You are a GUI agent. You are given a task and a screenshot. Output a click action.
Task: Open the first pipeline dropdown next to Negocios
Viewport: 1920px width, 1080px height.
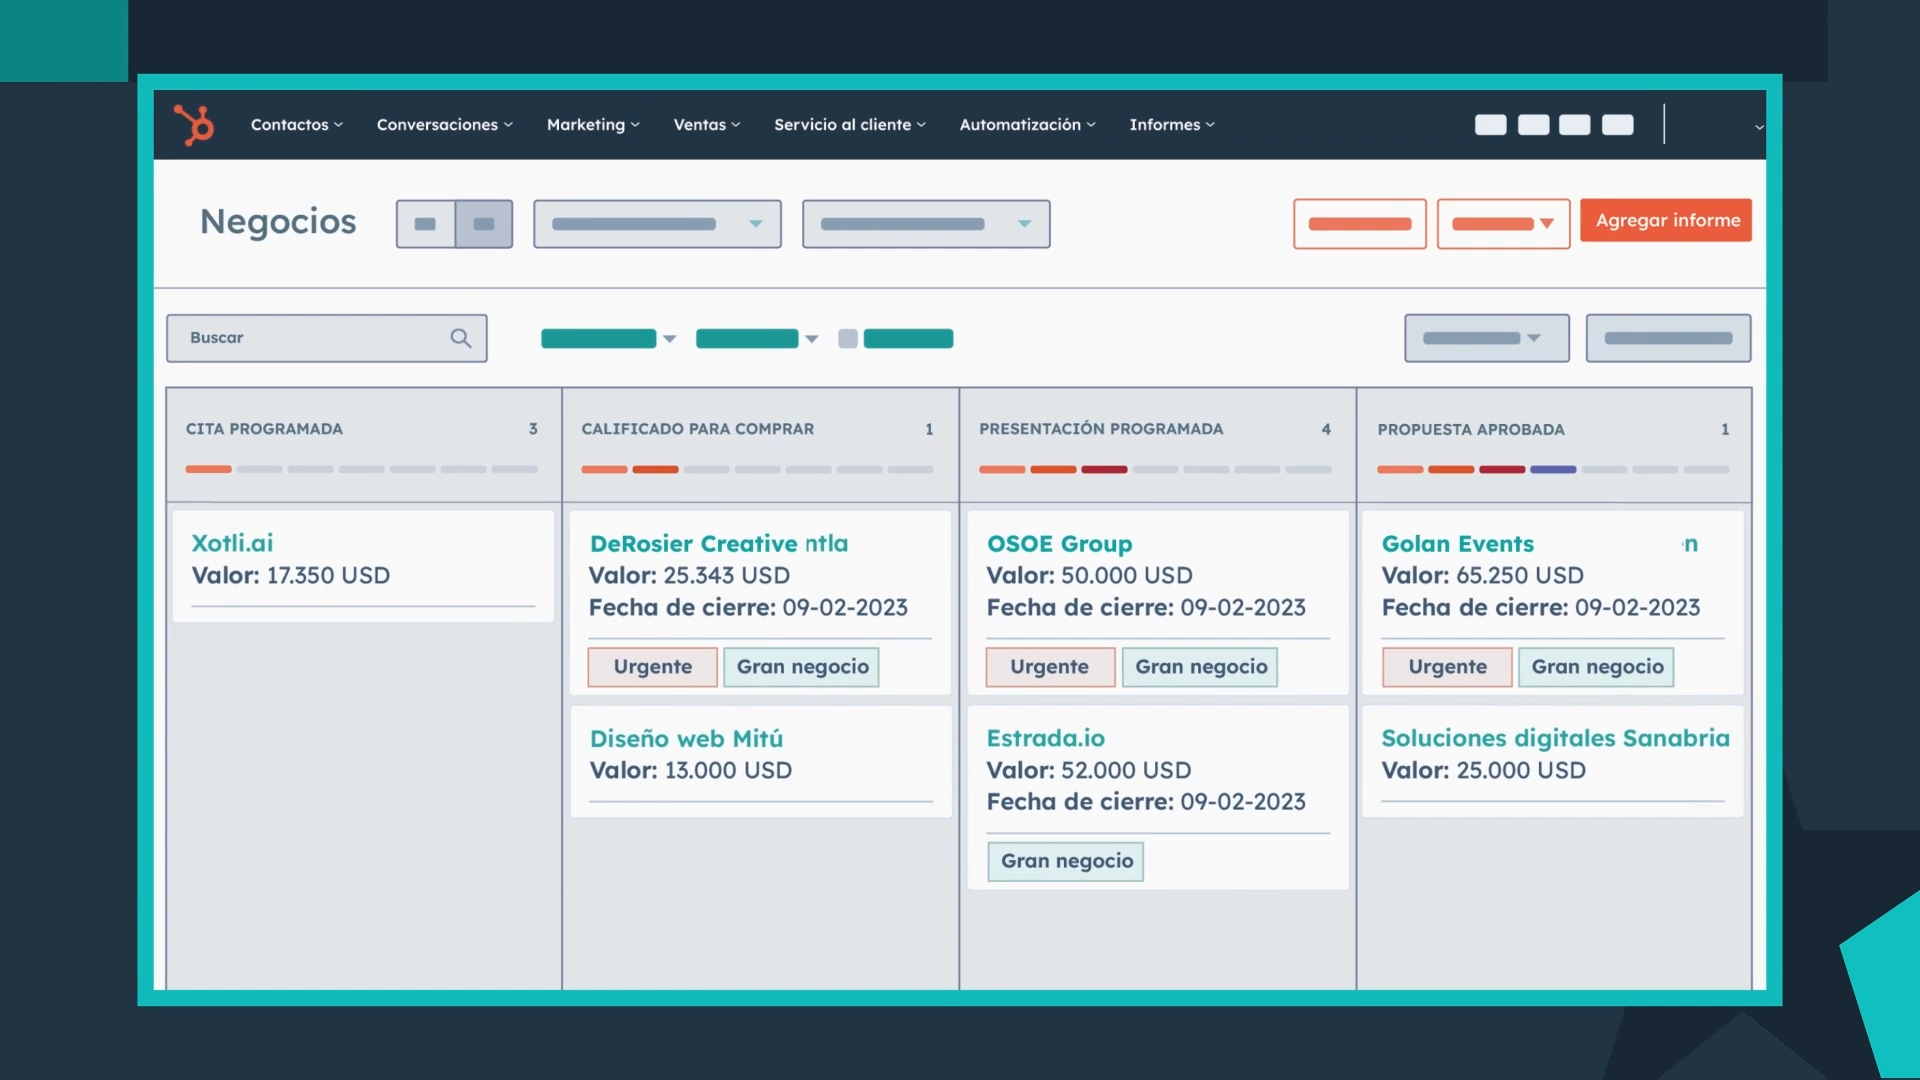(657, 224)
